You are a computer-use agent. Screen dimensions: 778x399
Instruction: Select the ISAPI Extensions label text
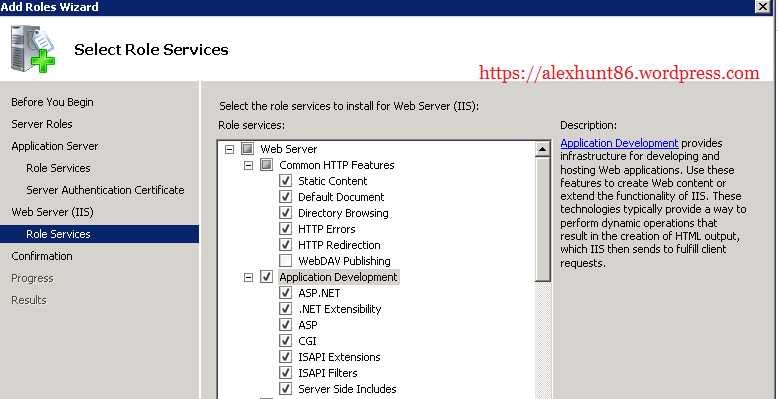point(339,357)
